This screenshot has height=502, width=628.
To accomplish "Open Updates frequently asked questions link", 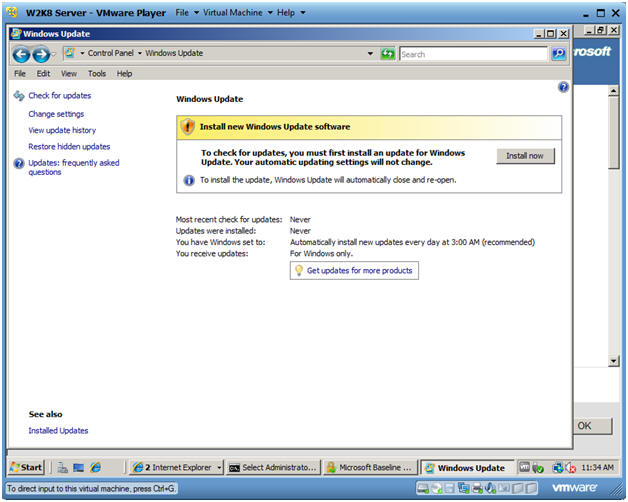I will point(74,167).
